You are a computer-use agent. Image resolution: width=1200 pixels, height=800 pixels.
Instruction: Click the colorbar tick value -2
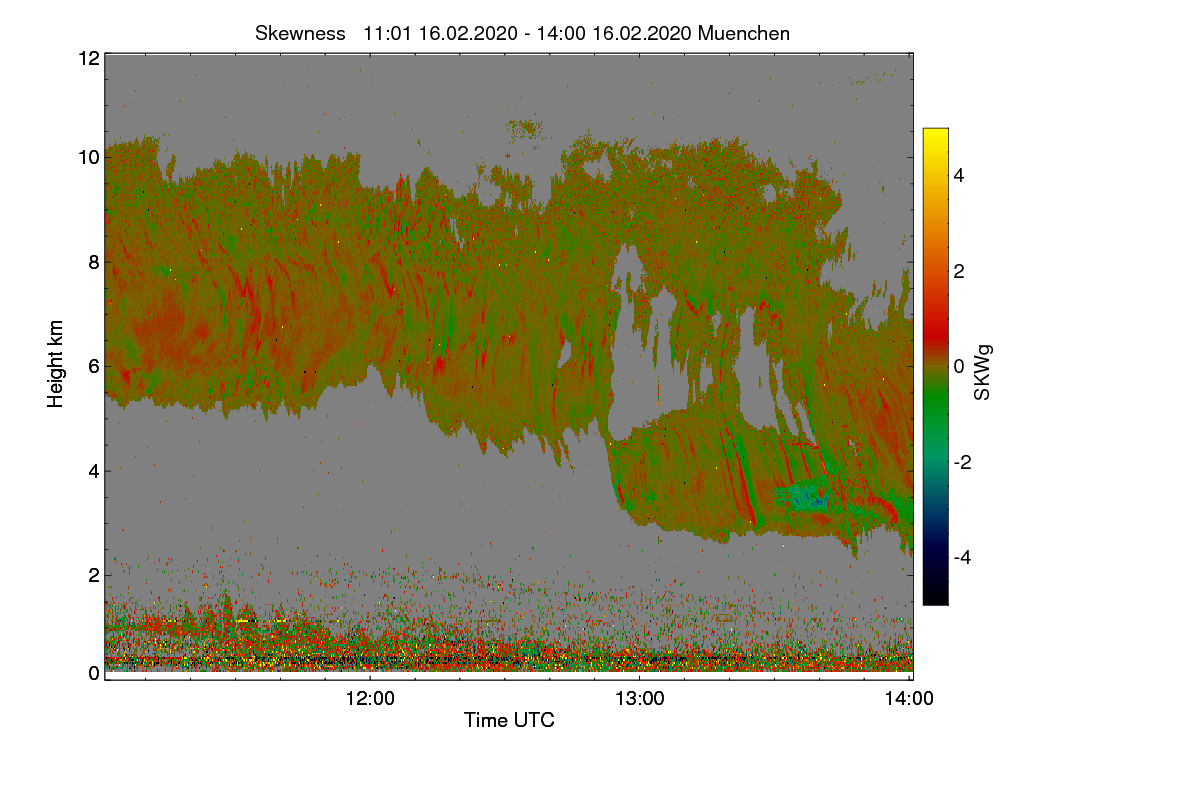tap(961, 462)
